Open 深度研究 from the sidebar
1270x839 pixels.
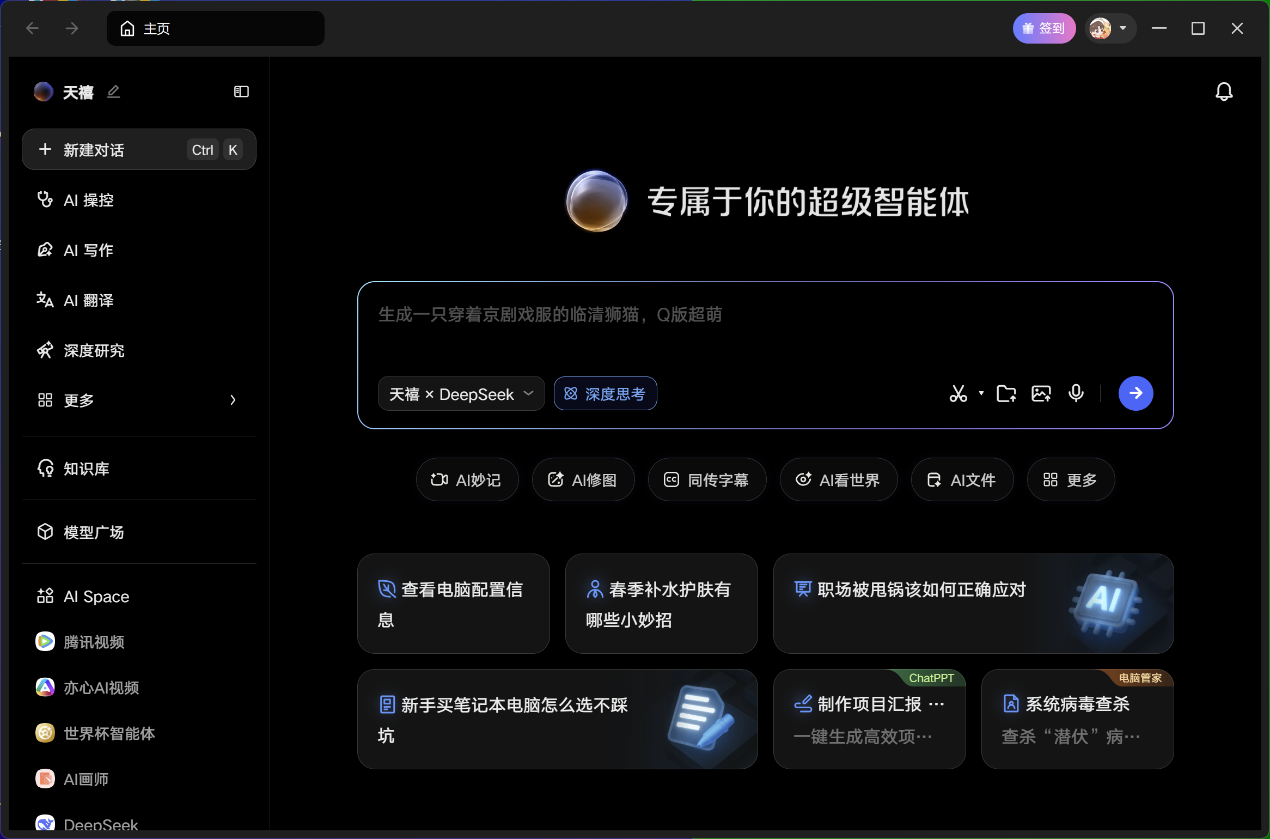point(95,350)
